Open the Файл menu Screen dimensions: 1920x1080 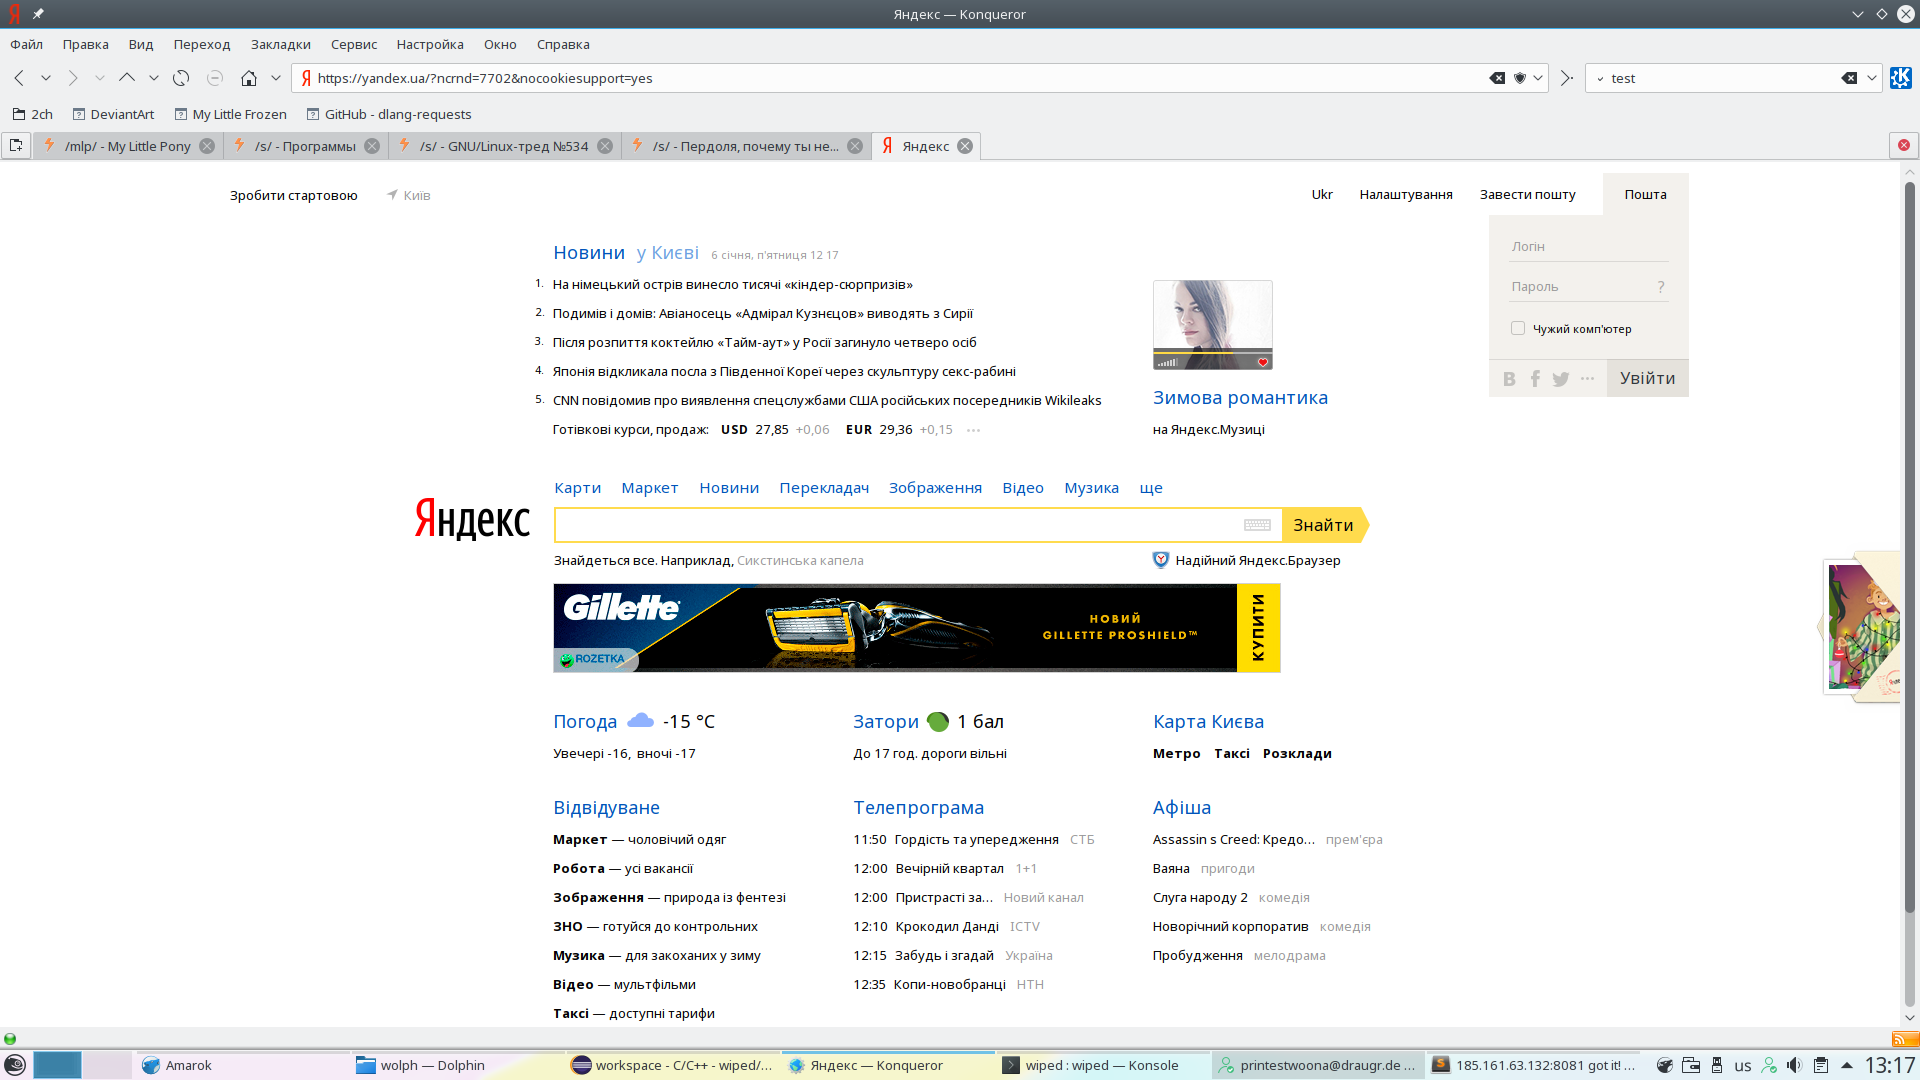(27, 44)
